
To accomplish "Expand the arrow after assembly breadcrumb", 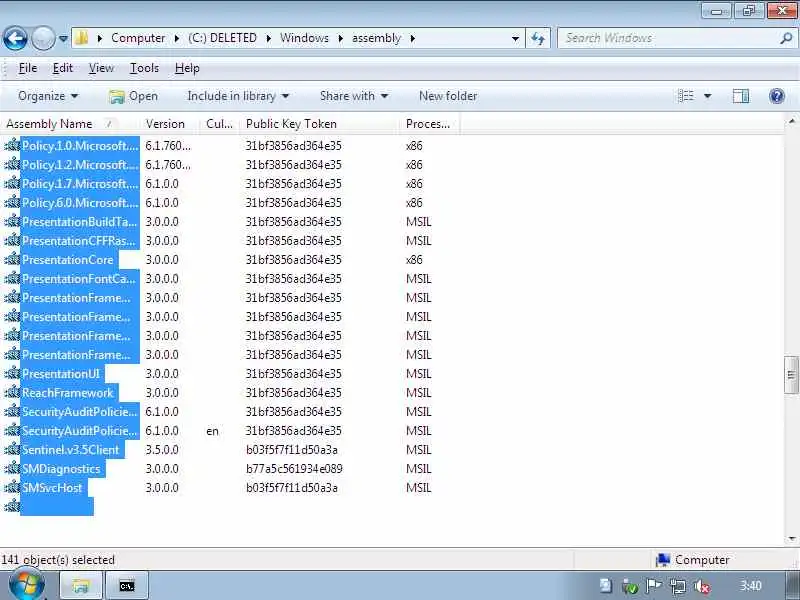I will coord(412,38).
